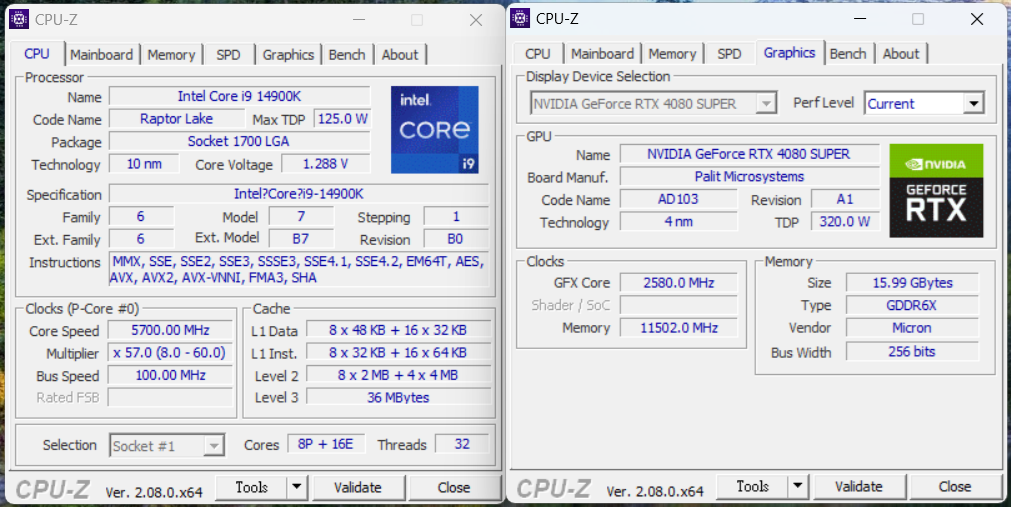This screenshot has height=507, width=1011.
Task: Click the Multiplier x 57.0 (8.0 - 60.0) value
Action: click(x=170, y=353)
